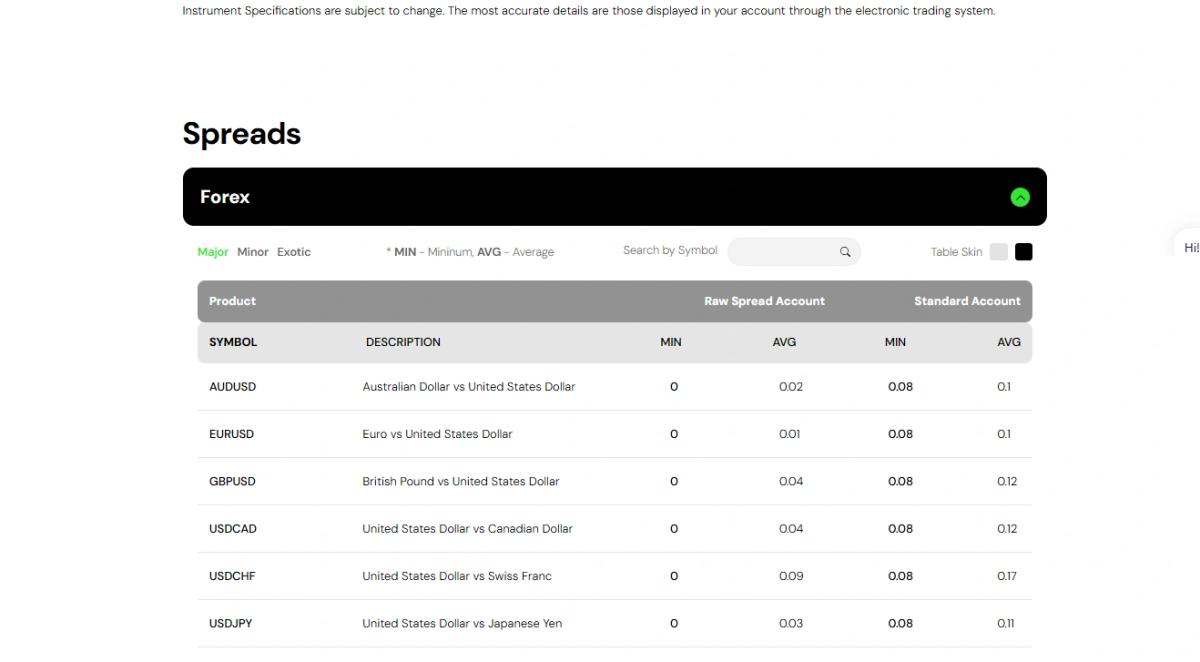Screen dimensions: 1200x662
Task: Click the Standard Account header
Action: click(967, 301)
